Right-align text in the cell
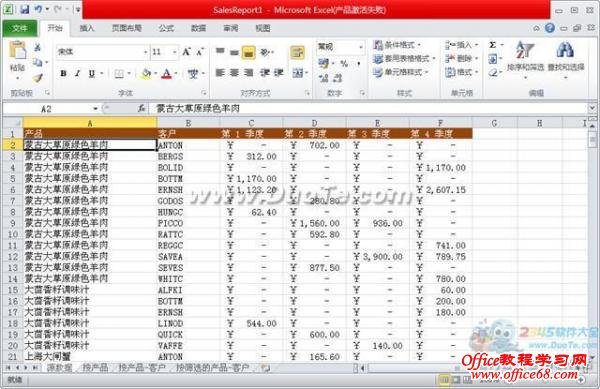 (x=248, y=72)
